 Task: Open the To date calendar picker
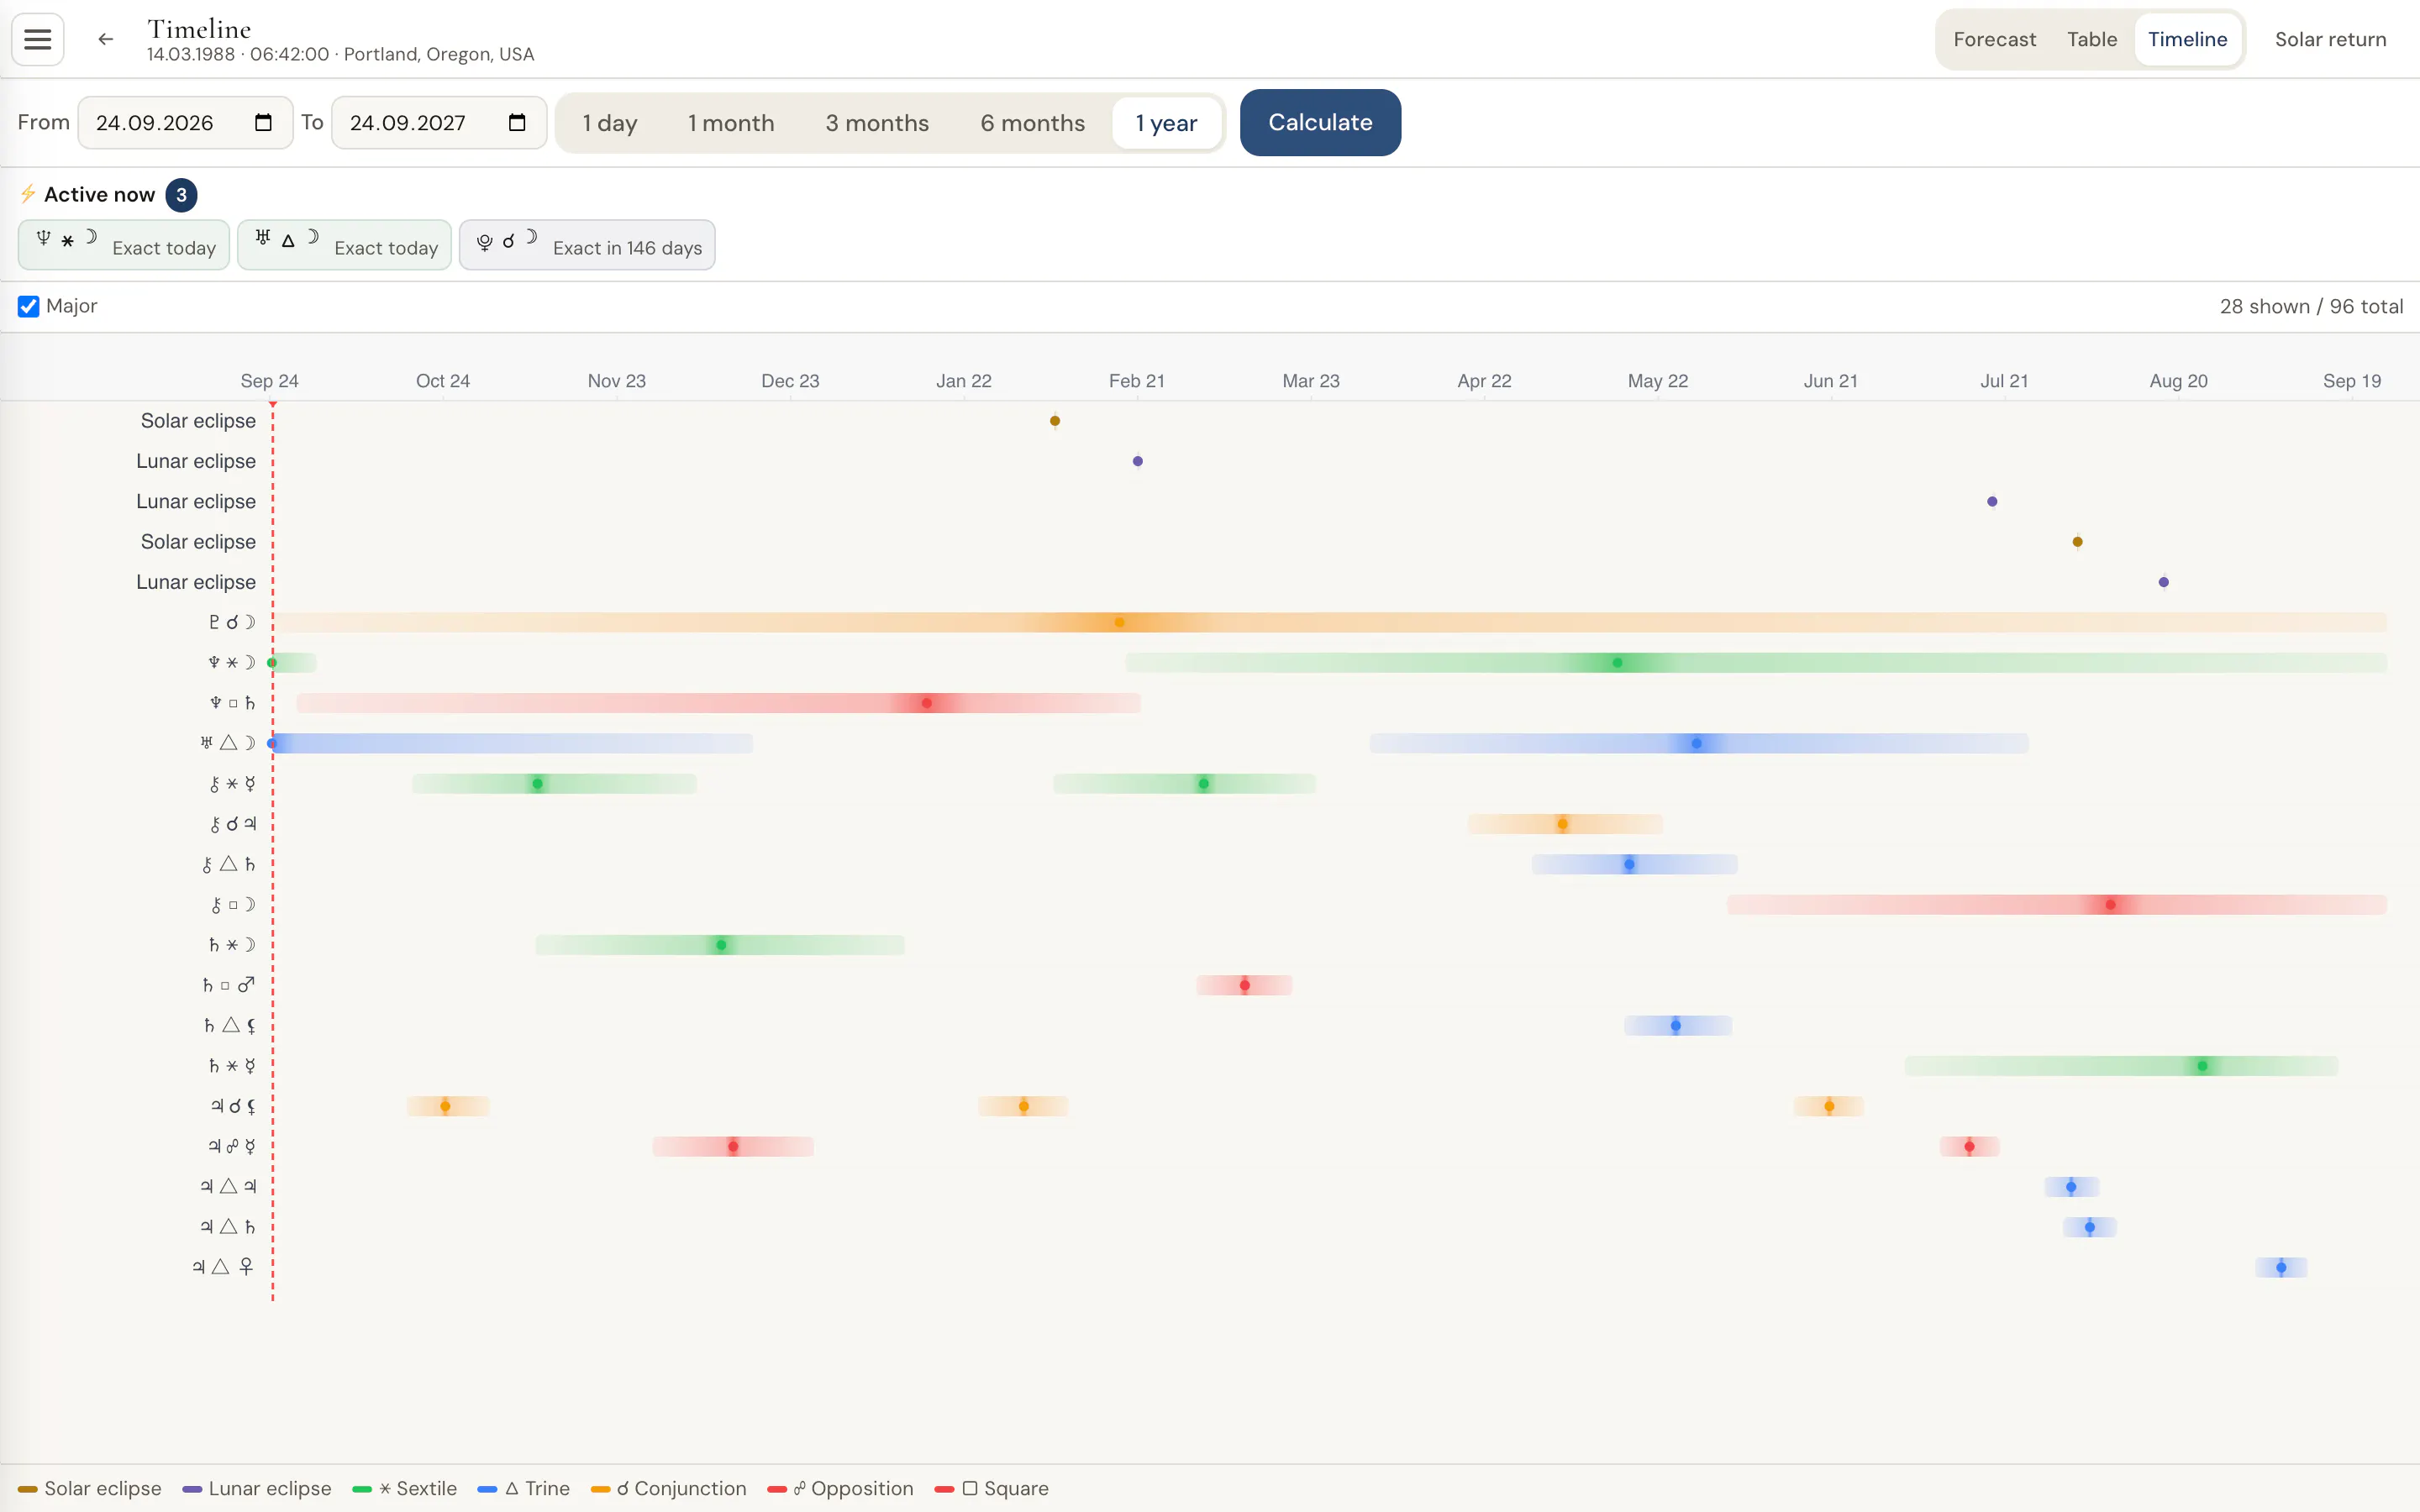coord(517,122)
